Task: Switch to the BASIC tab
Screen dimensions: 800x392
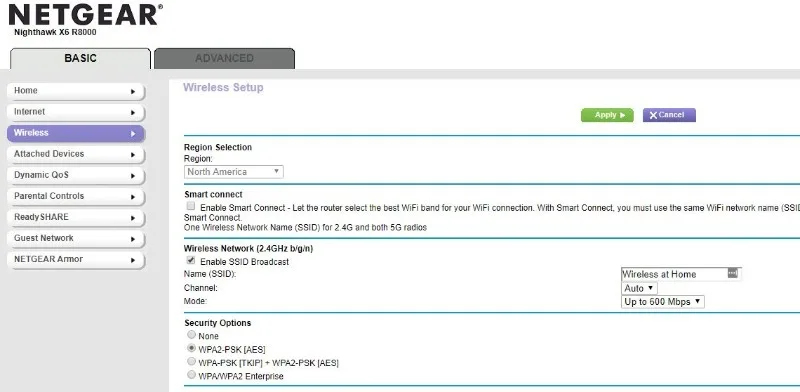Action: pos(80,58)
